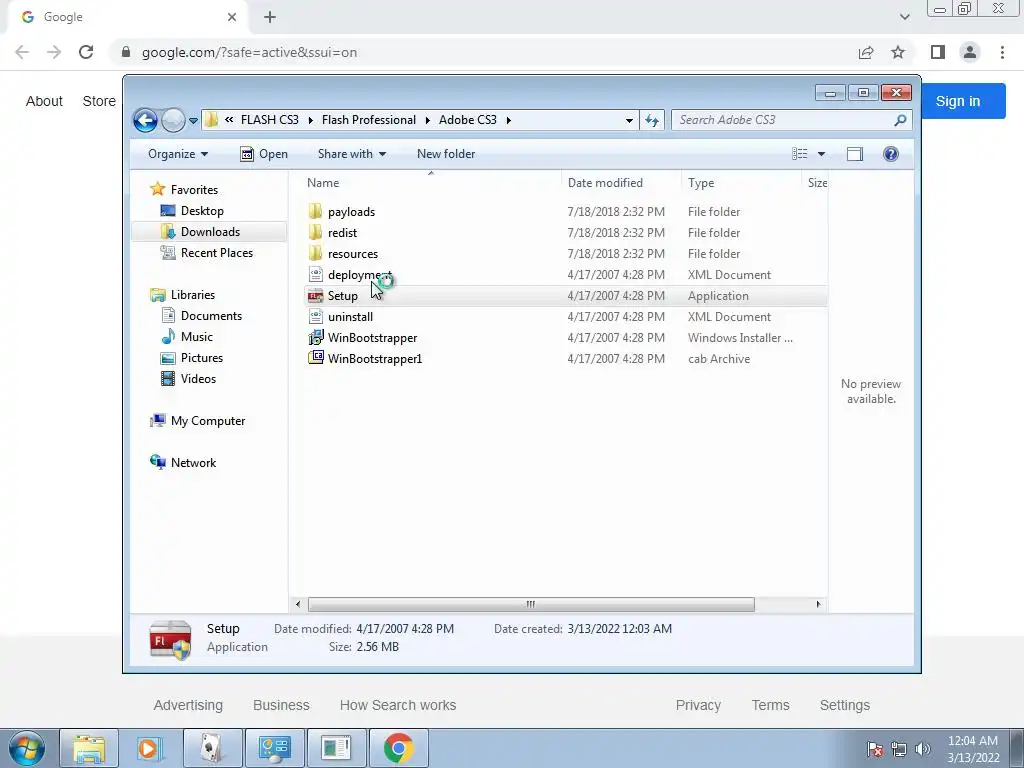Open a new Chrome tab
Image resolution: width=1024 pixels, height=768 pixels.
(x=270, y=17)
